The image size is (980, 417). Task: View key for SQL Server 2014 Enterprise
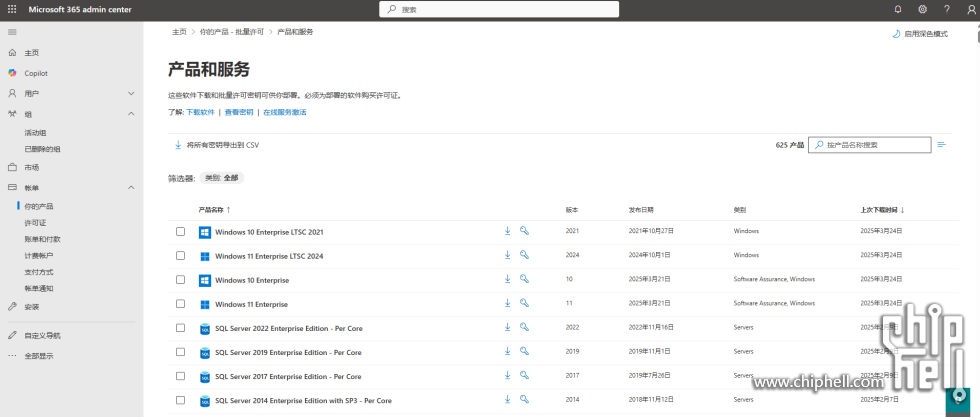point(524,399)
